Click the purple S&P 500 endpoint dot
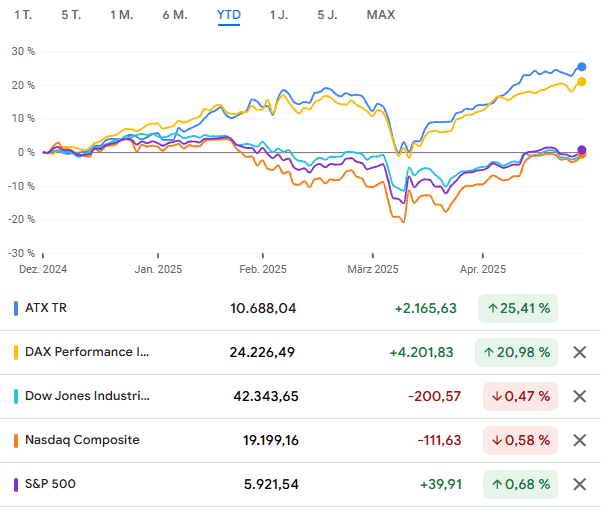The height and width of the screenshot is (512, 606). [x=582, y=150]
